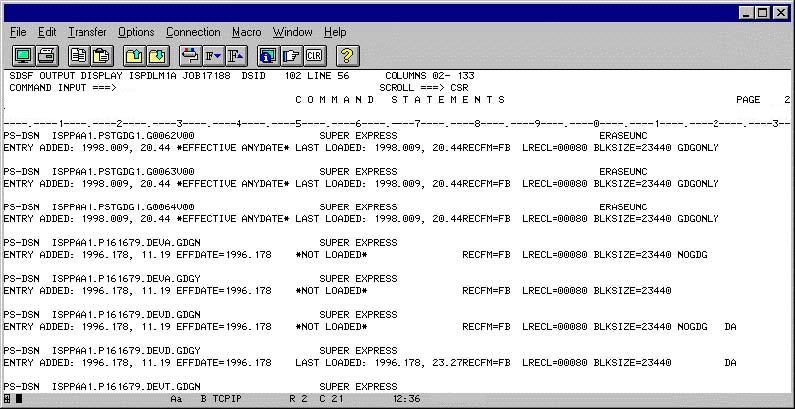Open the Options menu
Viewport: 795px width, 409px height.
click(x=136, y=32)
